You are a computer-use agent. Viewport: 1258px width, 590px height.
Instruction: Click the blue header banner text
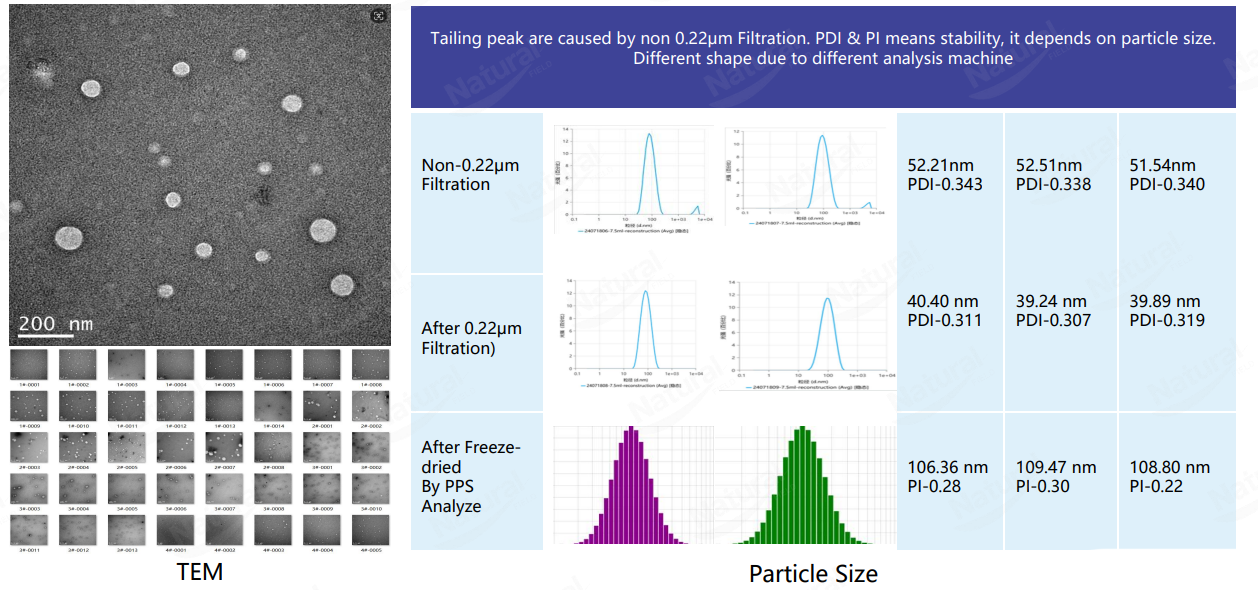(x=823, y=48)
